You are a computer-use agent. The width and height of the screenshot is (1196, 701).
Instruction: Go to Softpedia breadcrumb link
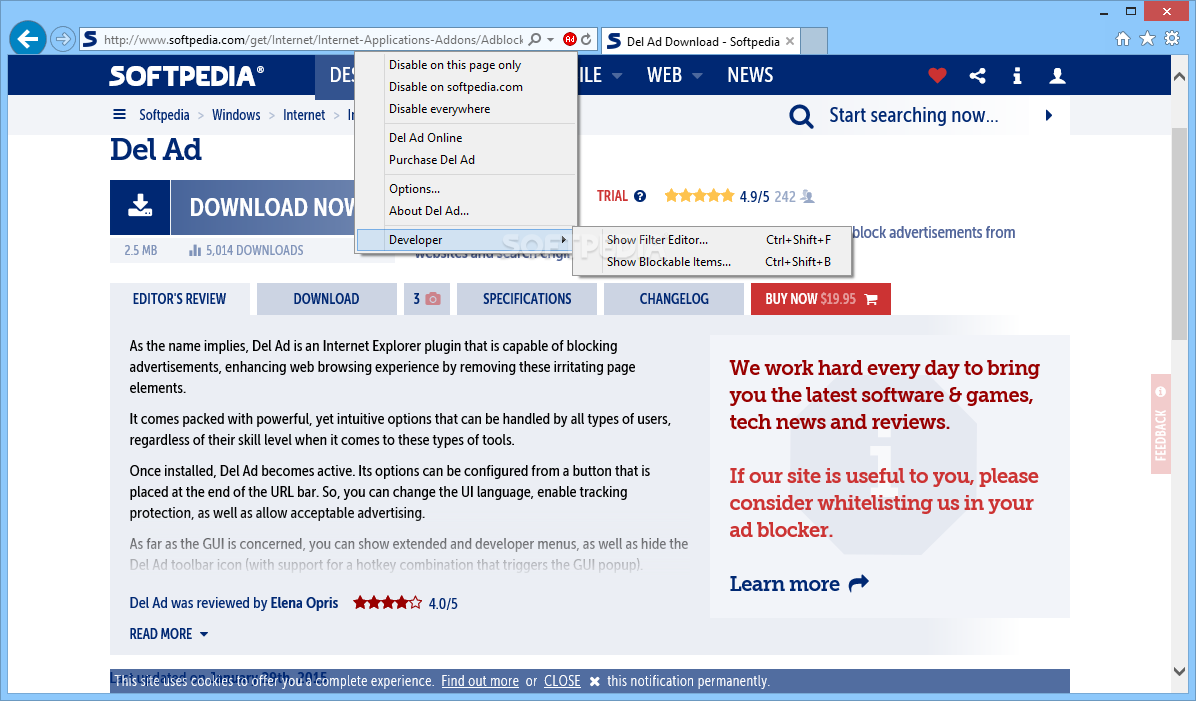164,115
